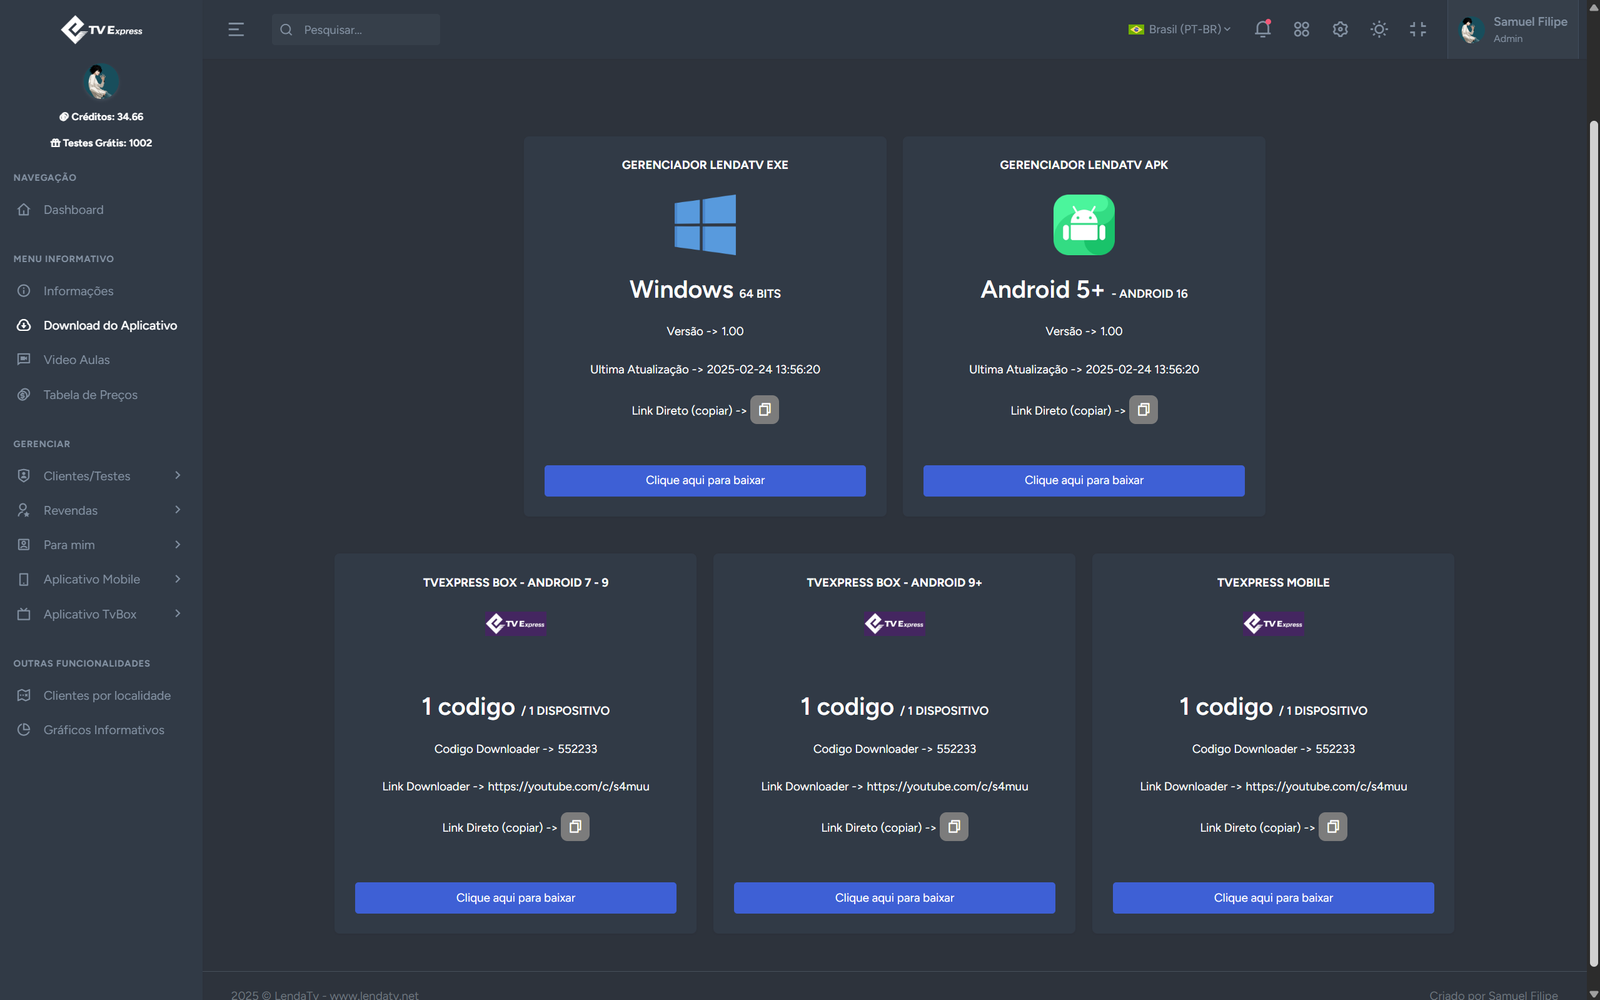Open the TV Express logo in sidebar
This screenshot has width=1600, height=1000.
pos(101,30)
